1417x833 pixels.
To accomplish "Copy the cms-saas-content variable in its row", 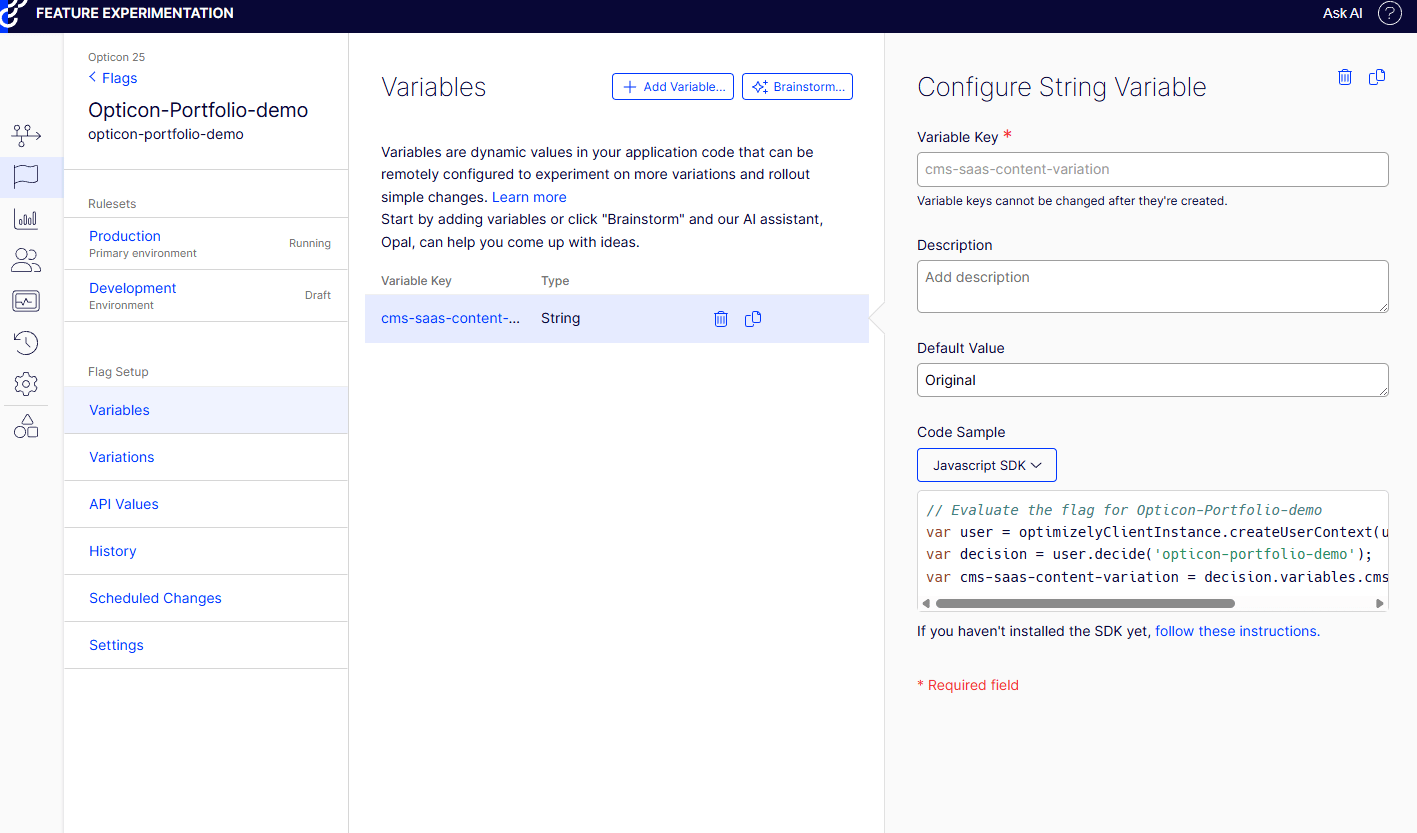I will pyautogui.click(x=753, y=318).
